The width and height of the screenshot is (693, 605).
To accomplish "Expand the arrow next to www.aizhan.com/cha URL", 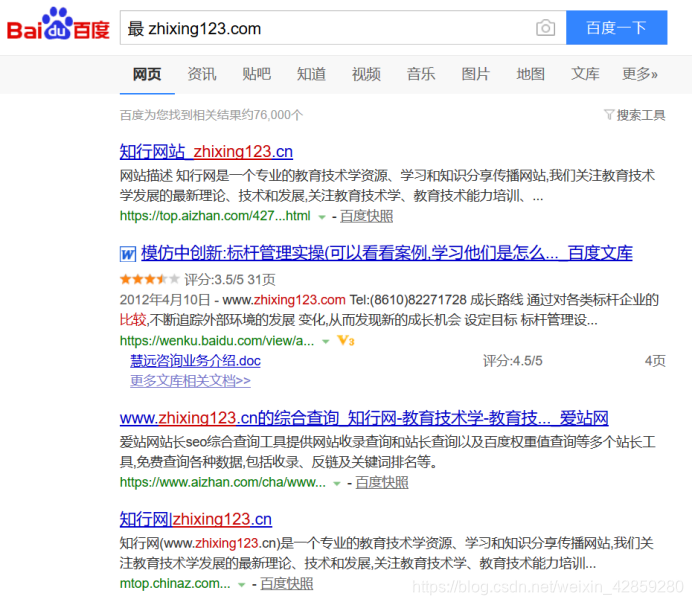I will (337, 483).
